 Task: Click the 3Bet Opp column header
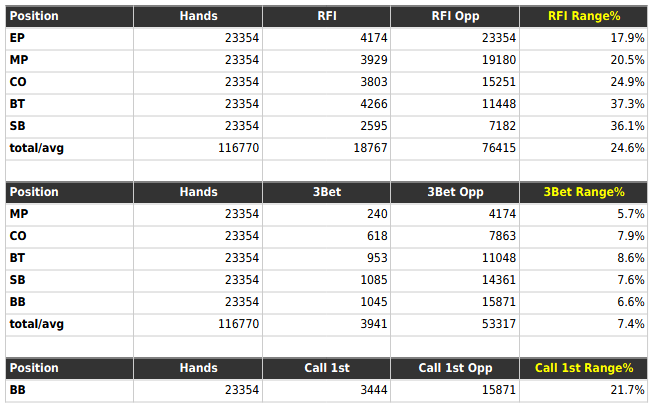(x=455, y=192)
